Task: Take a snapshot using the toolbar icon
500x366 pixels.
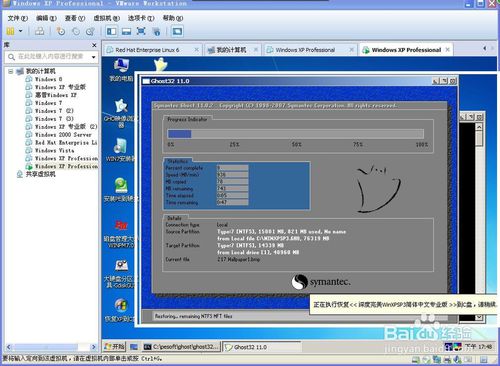Action: point(61,31)
